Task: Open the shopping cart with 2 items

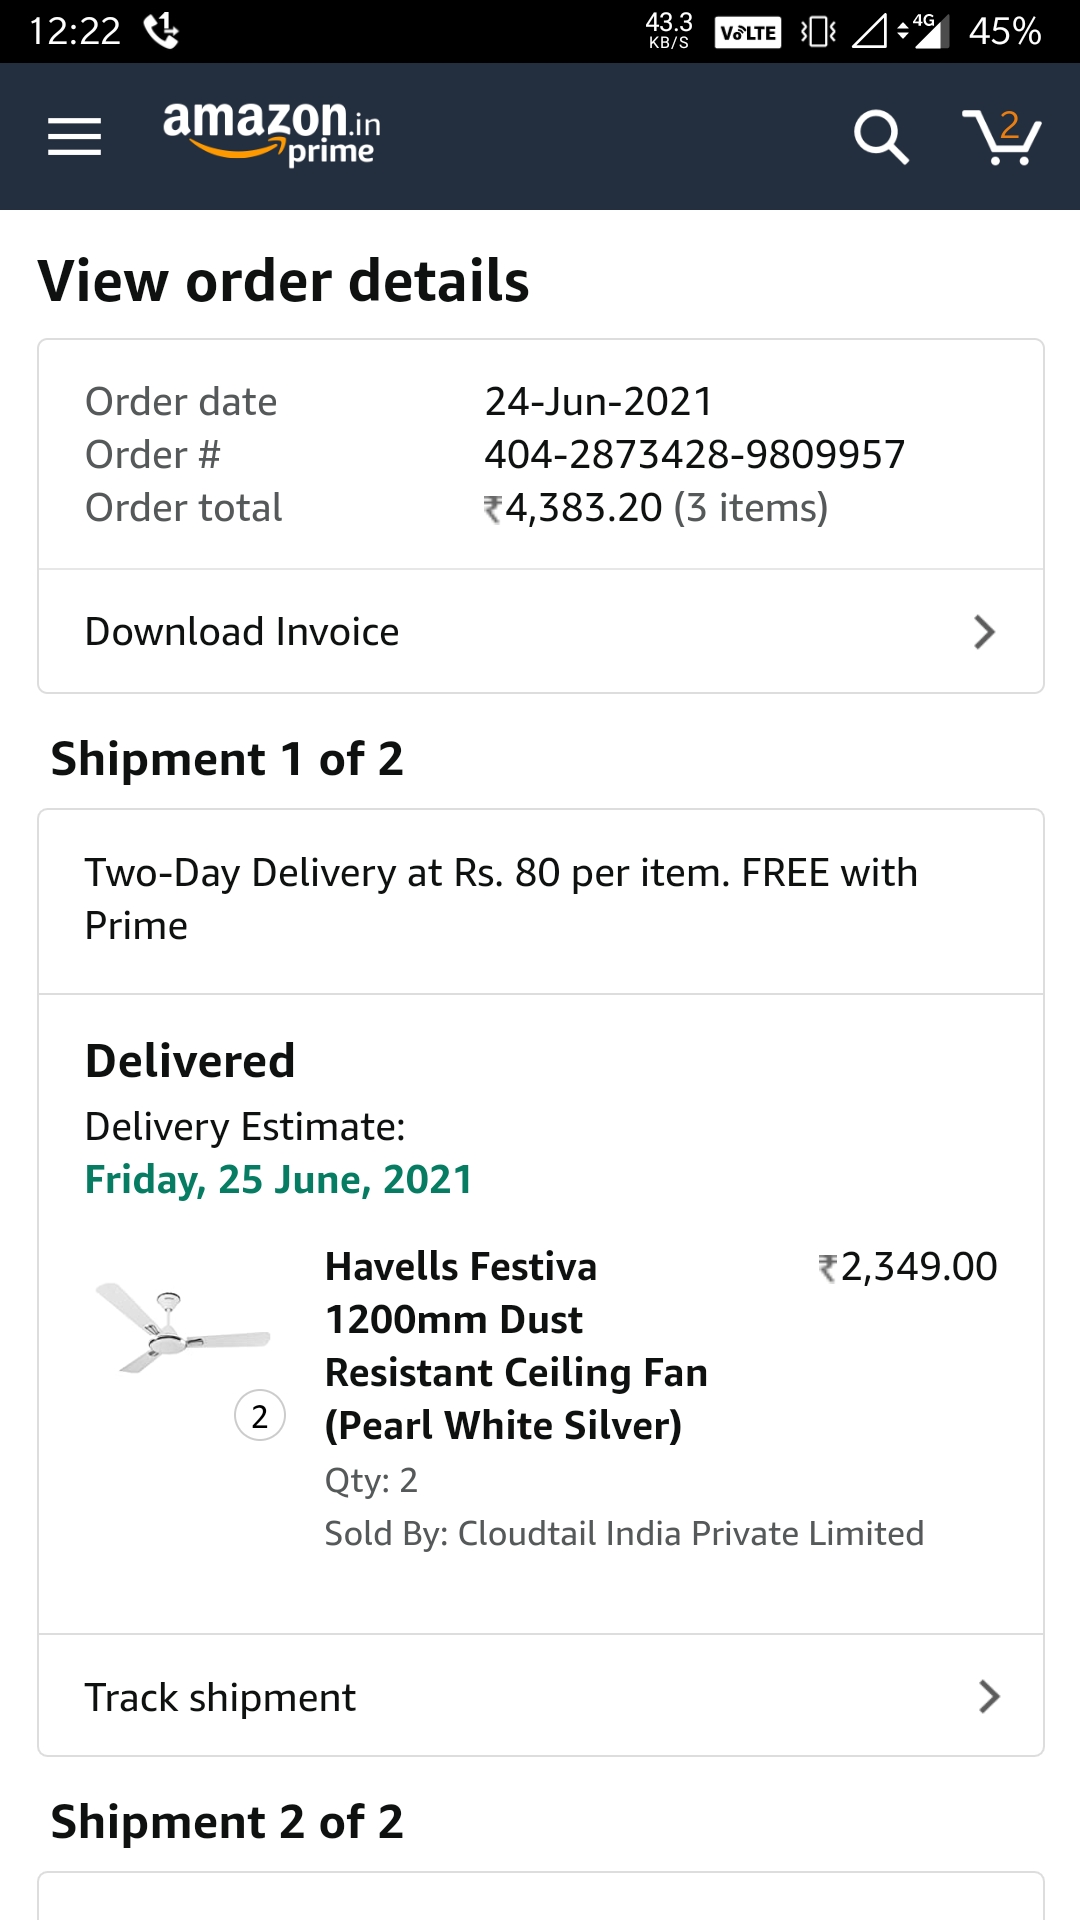Action: (1001, 136)
